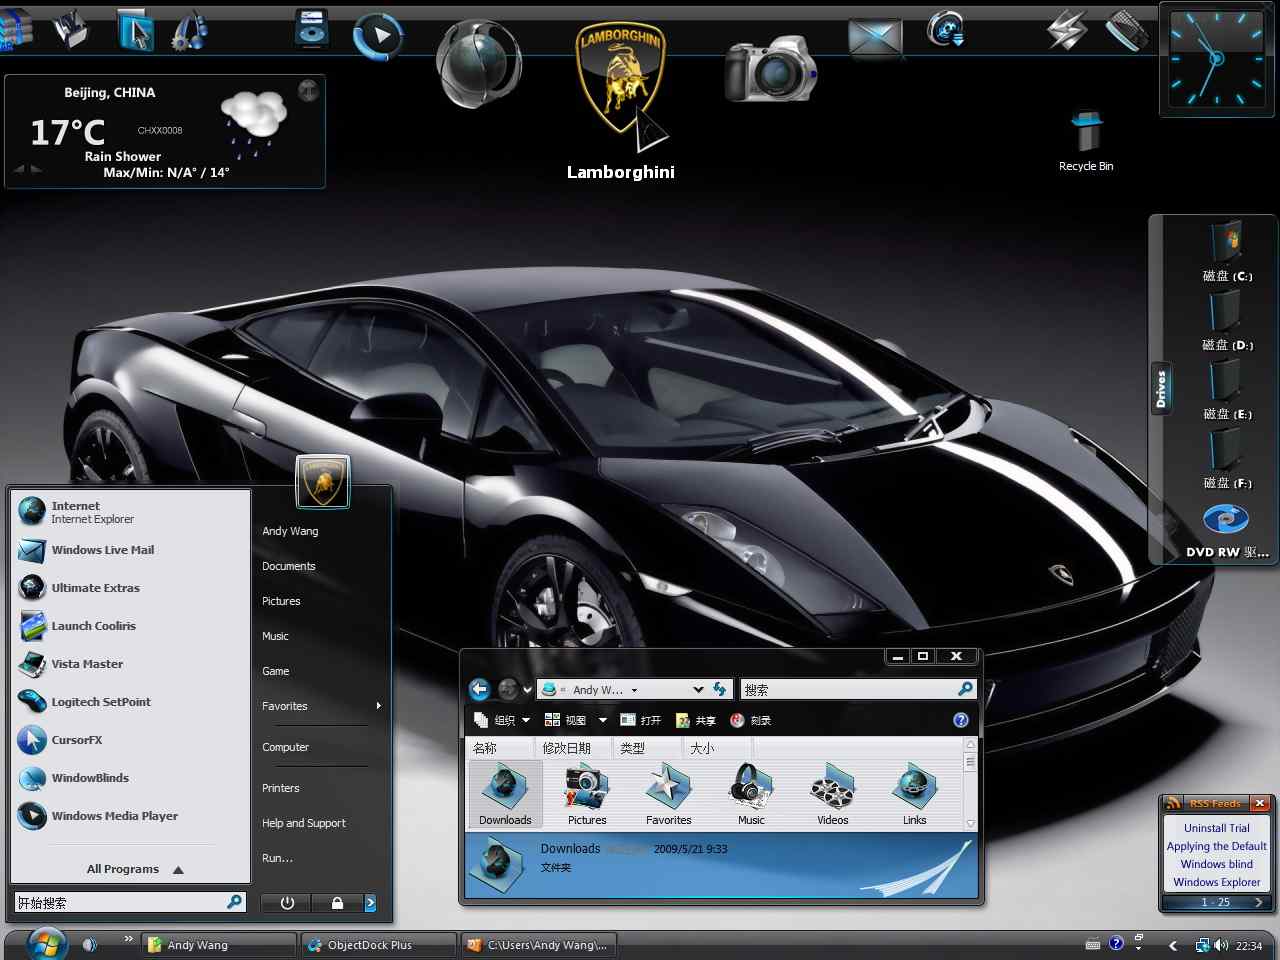Open the Videos folder in Explorer
The image size is (1280, 960).
(833, 794)
